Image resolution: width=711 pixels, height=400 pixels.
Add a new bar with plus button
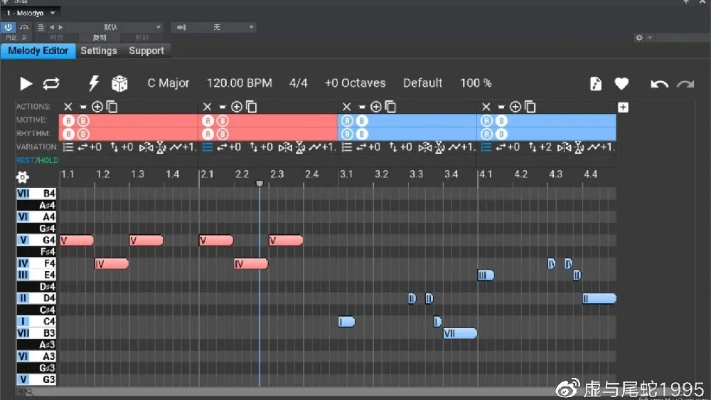coord(623,107)
